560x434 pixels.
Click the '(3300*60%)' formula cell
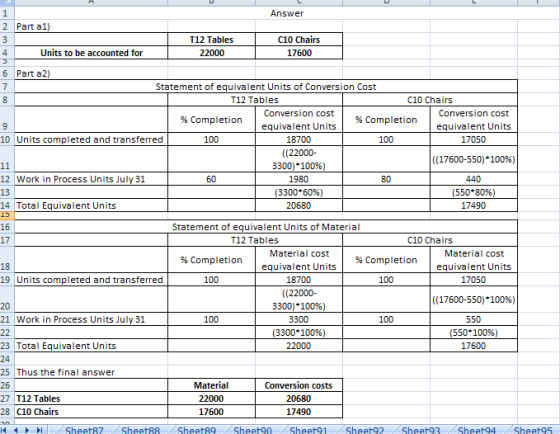pyautogui.click(x=299, y=192)
